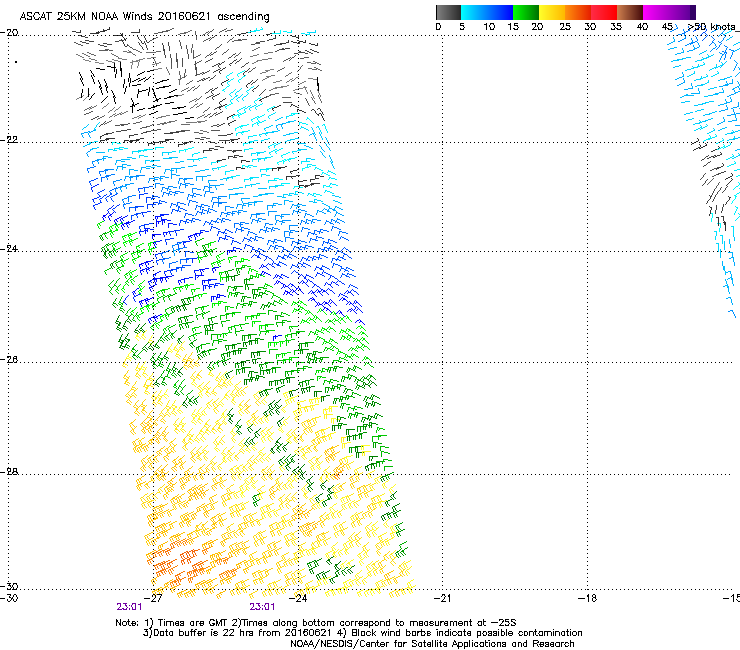Click the green 15–20 knots color segment
This screenshot has height=650, width=740.
click(x=526, y=12)
